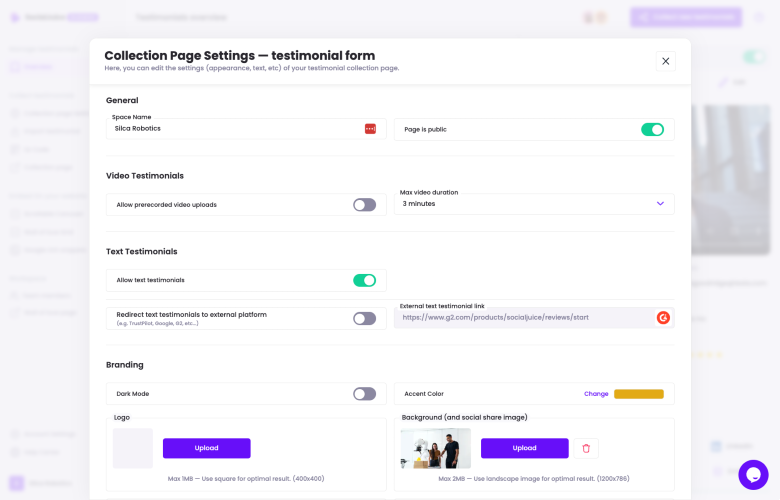Click Change next to Accent Color
The width and height of the screenshot is (780, 500).
596,394
